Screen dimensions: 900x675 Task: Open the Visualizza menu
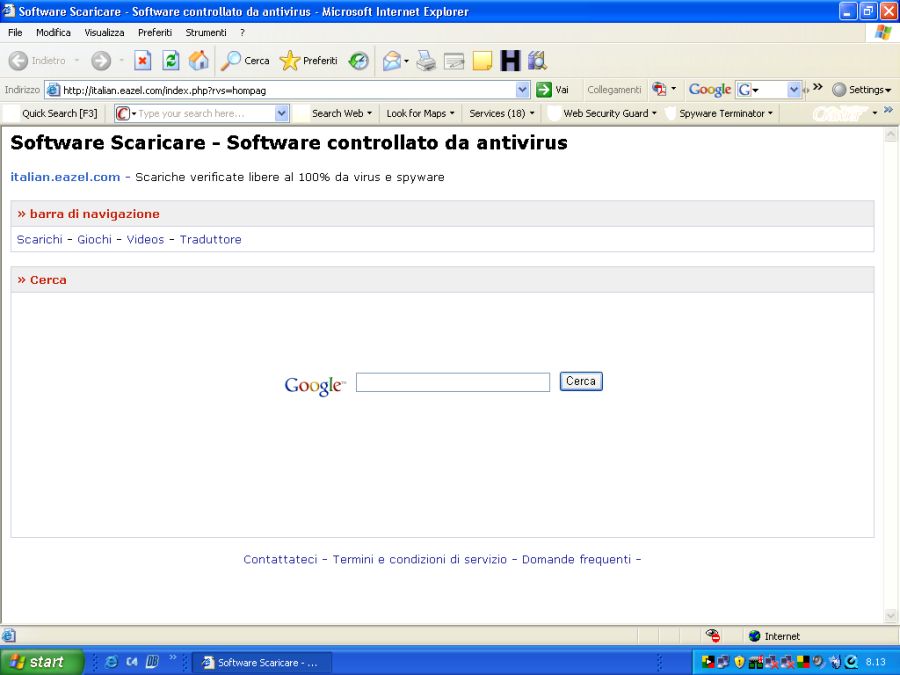point(104,33)
